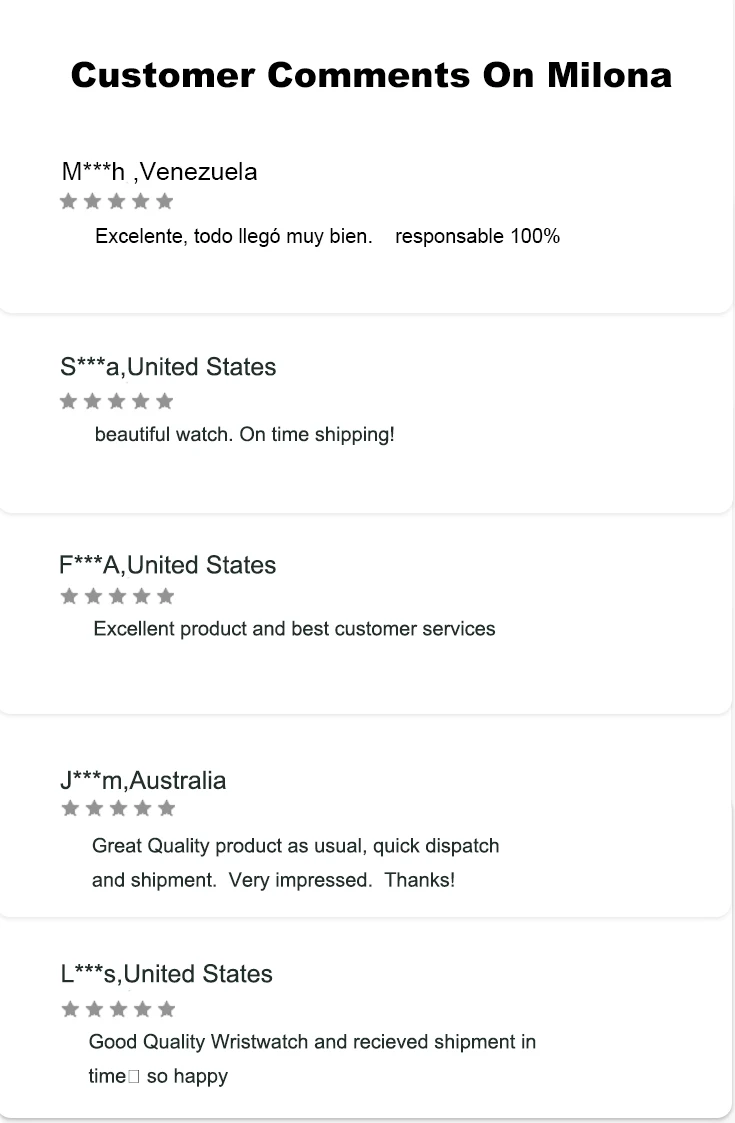Viewport: 735px width, 1123px height.
Task: Click the 'responsable 100%' text
Action: [x=477, y=237]
